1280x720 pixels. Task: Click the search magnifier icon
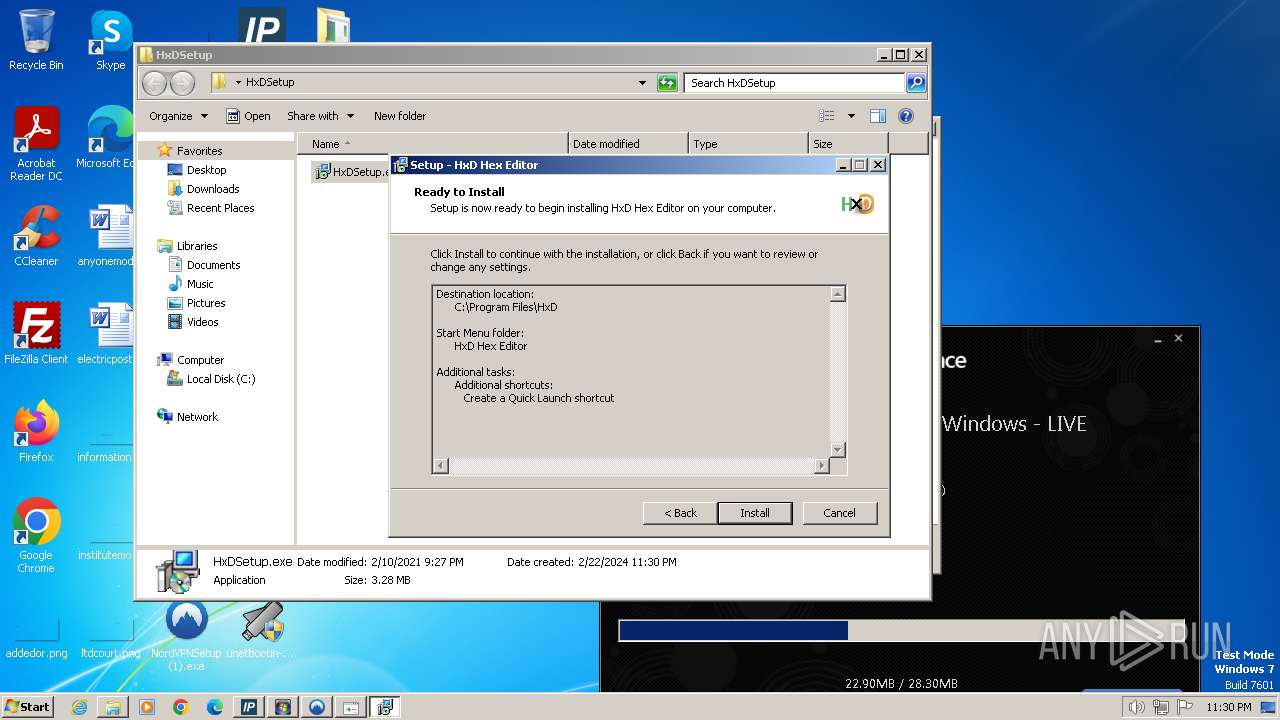click(x=916, y=83)
